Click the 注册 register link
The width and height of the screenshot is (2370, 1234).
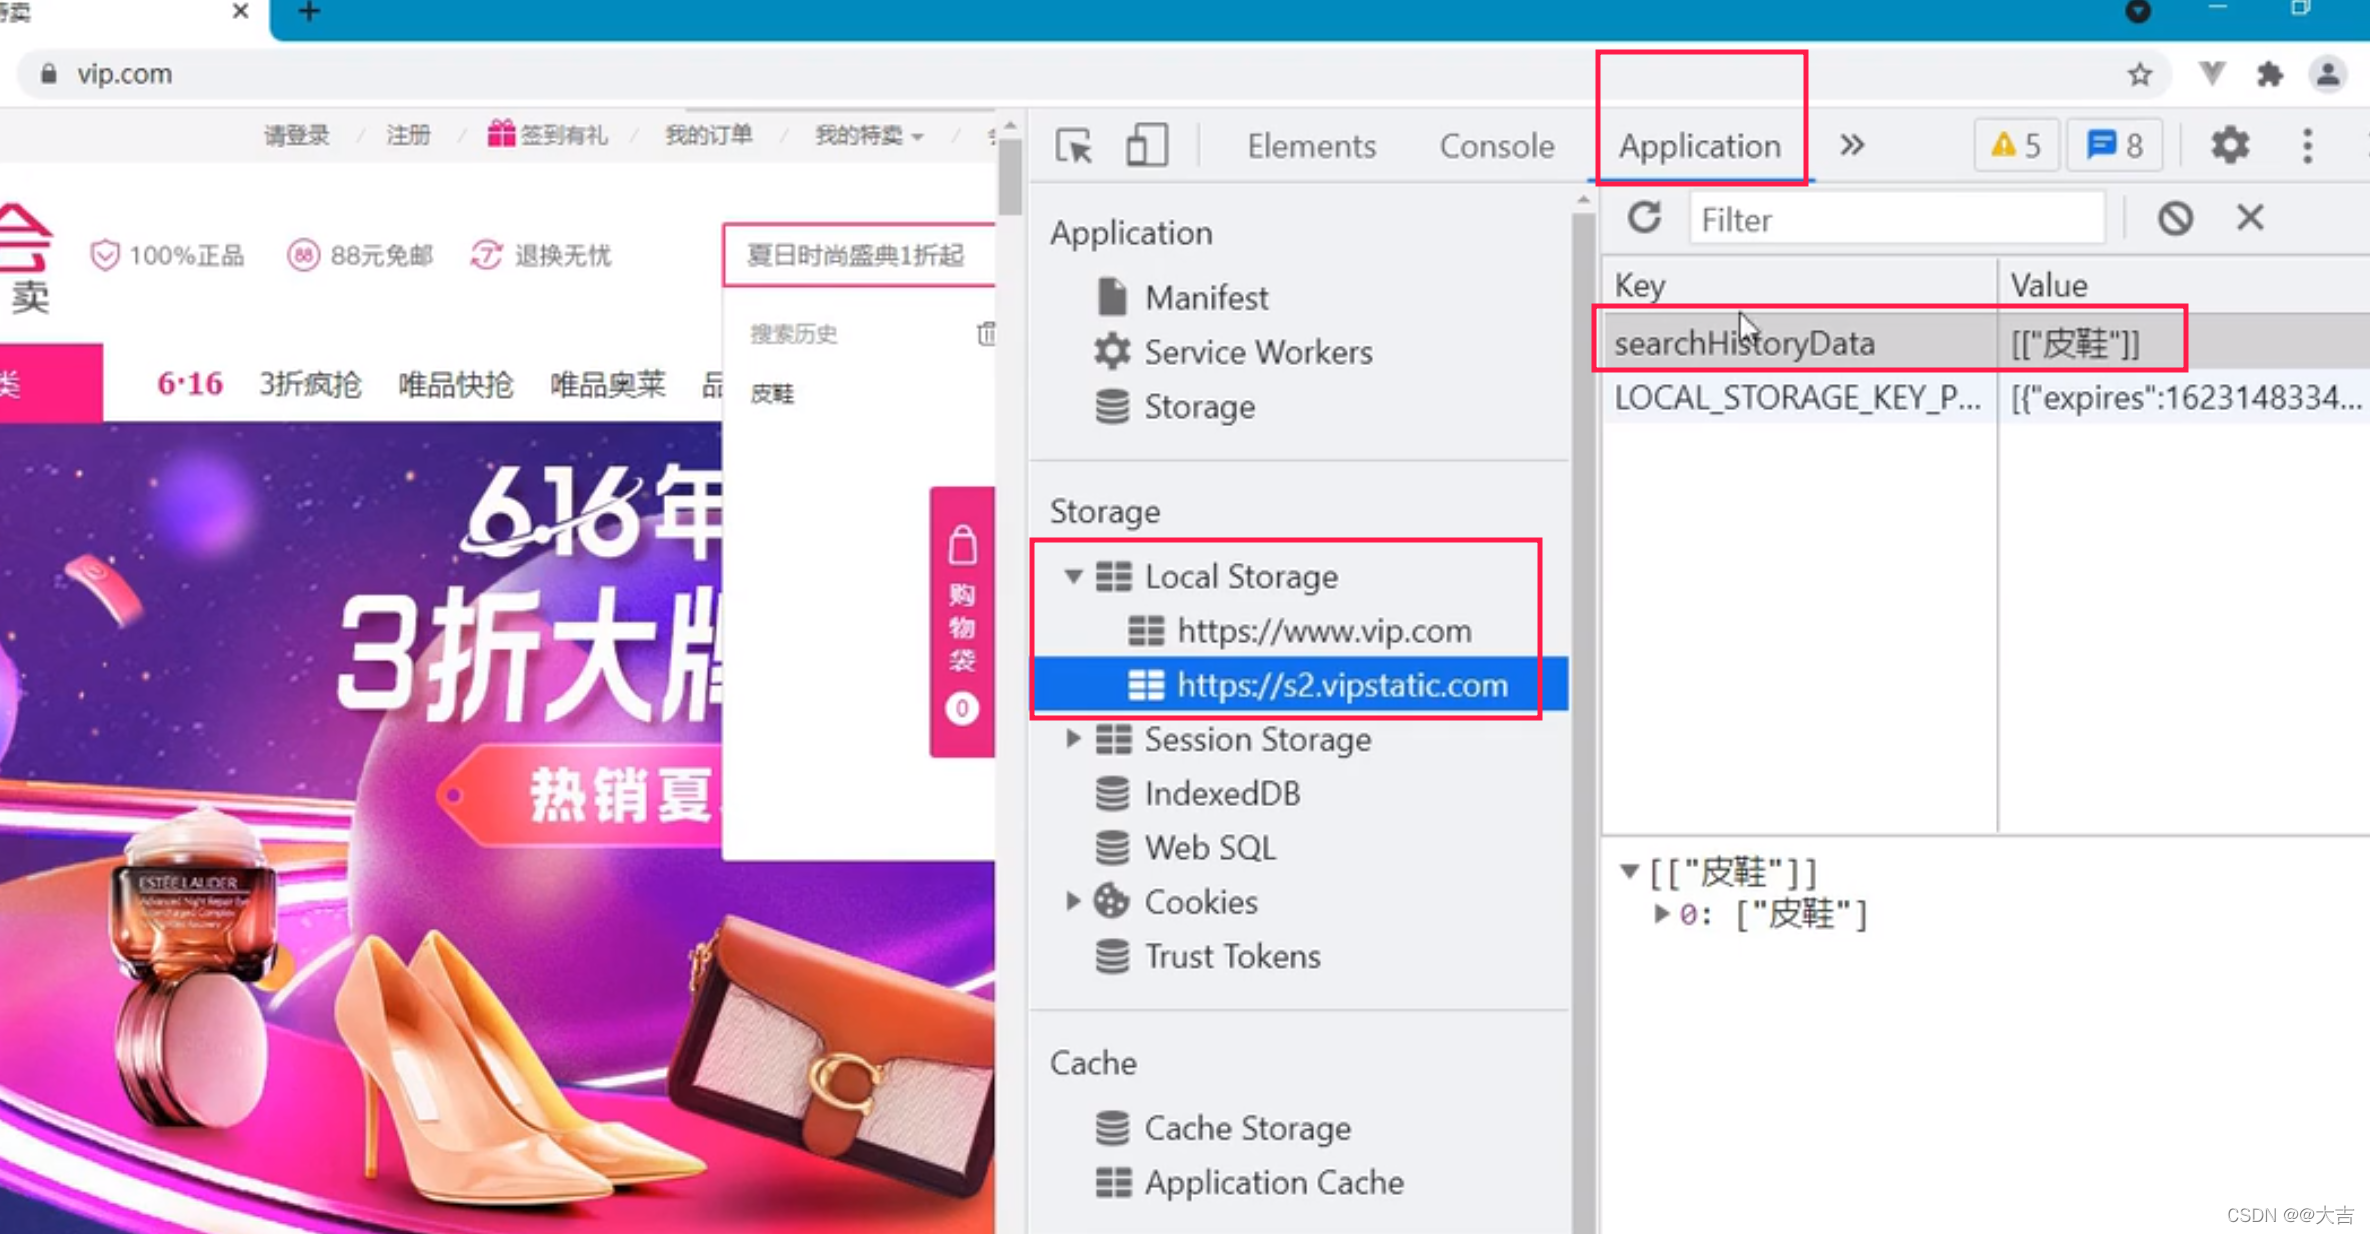click(x=408, y=135)
